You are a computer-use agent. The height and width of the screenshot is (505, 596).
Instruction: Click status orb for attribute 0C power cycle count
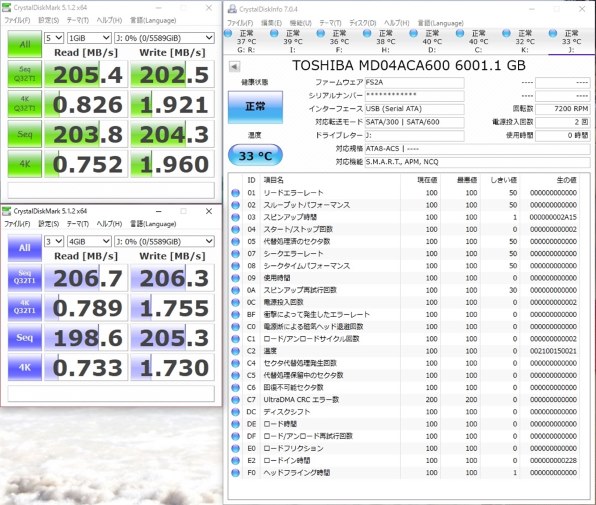[236, 302]
